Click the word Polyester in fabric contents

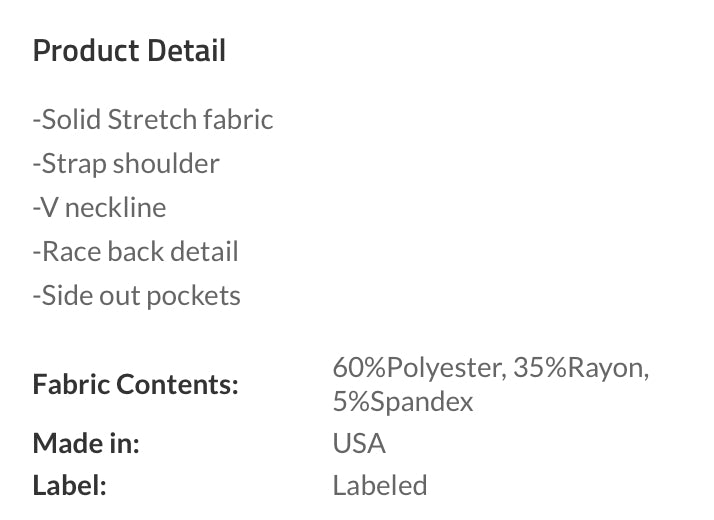point(447,367)
